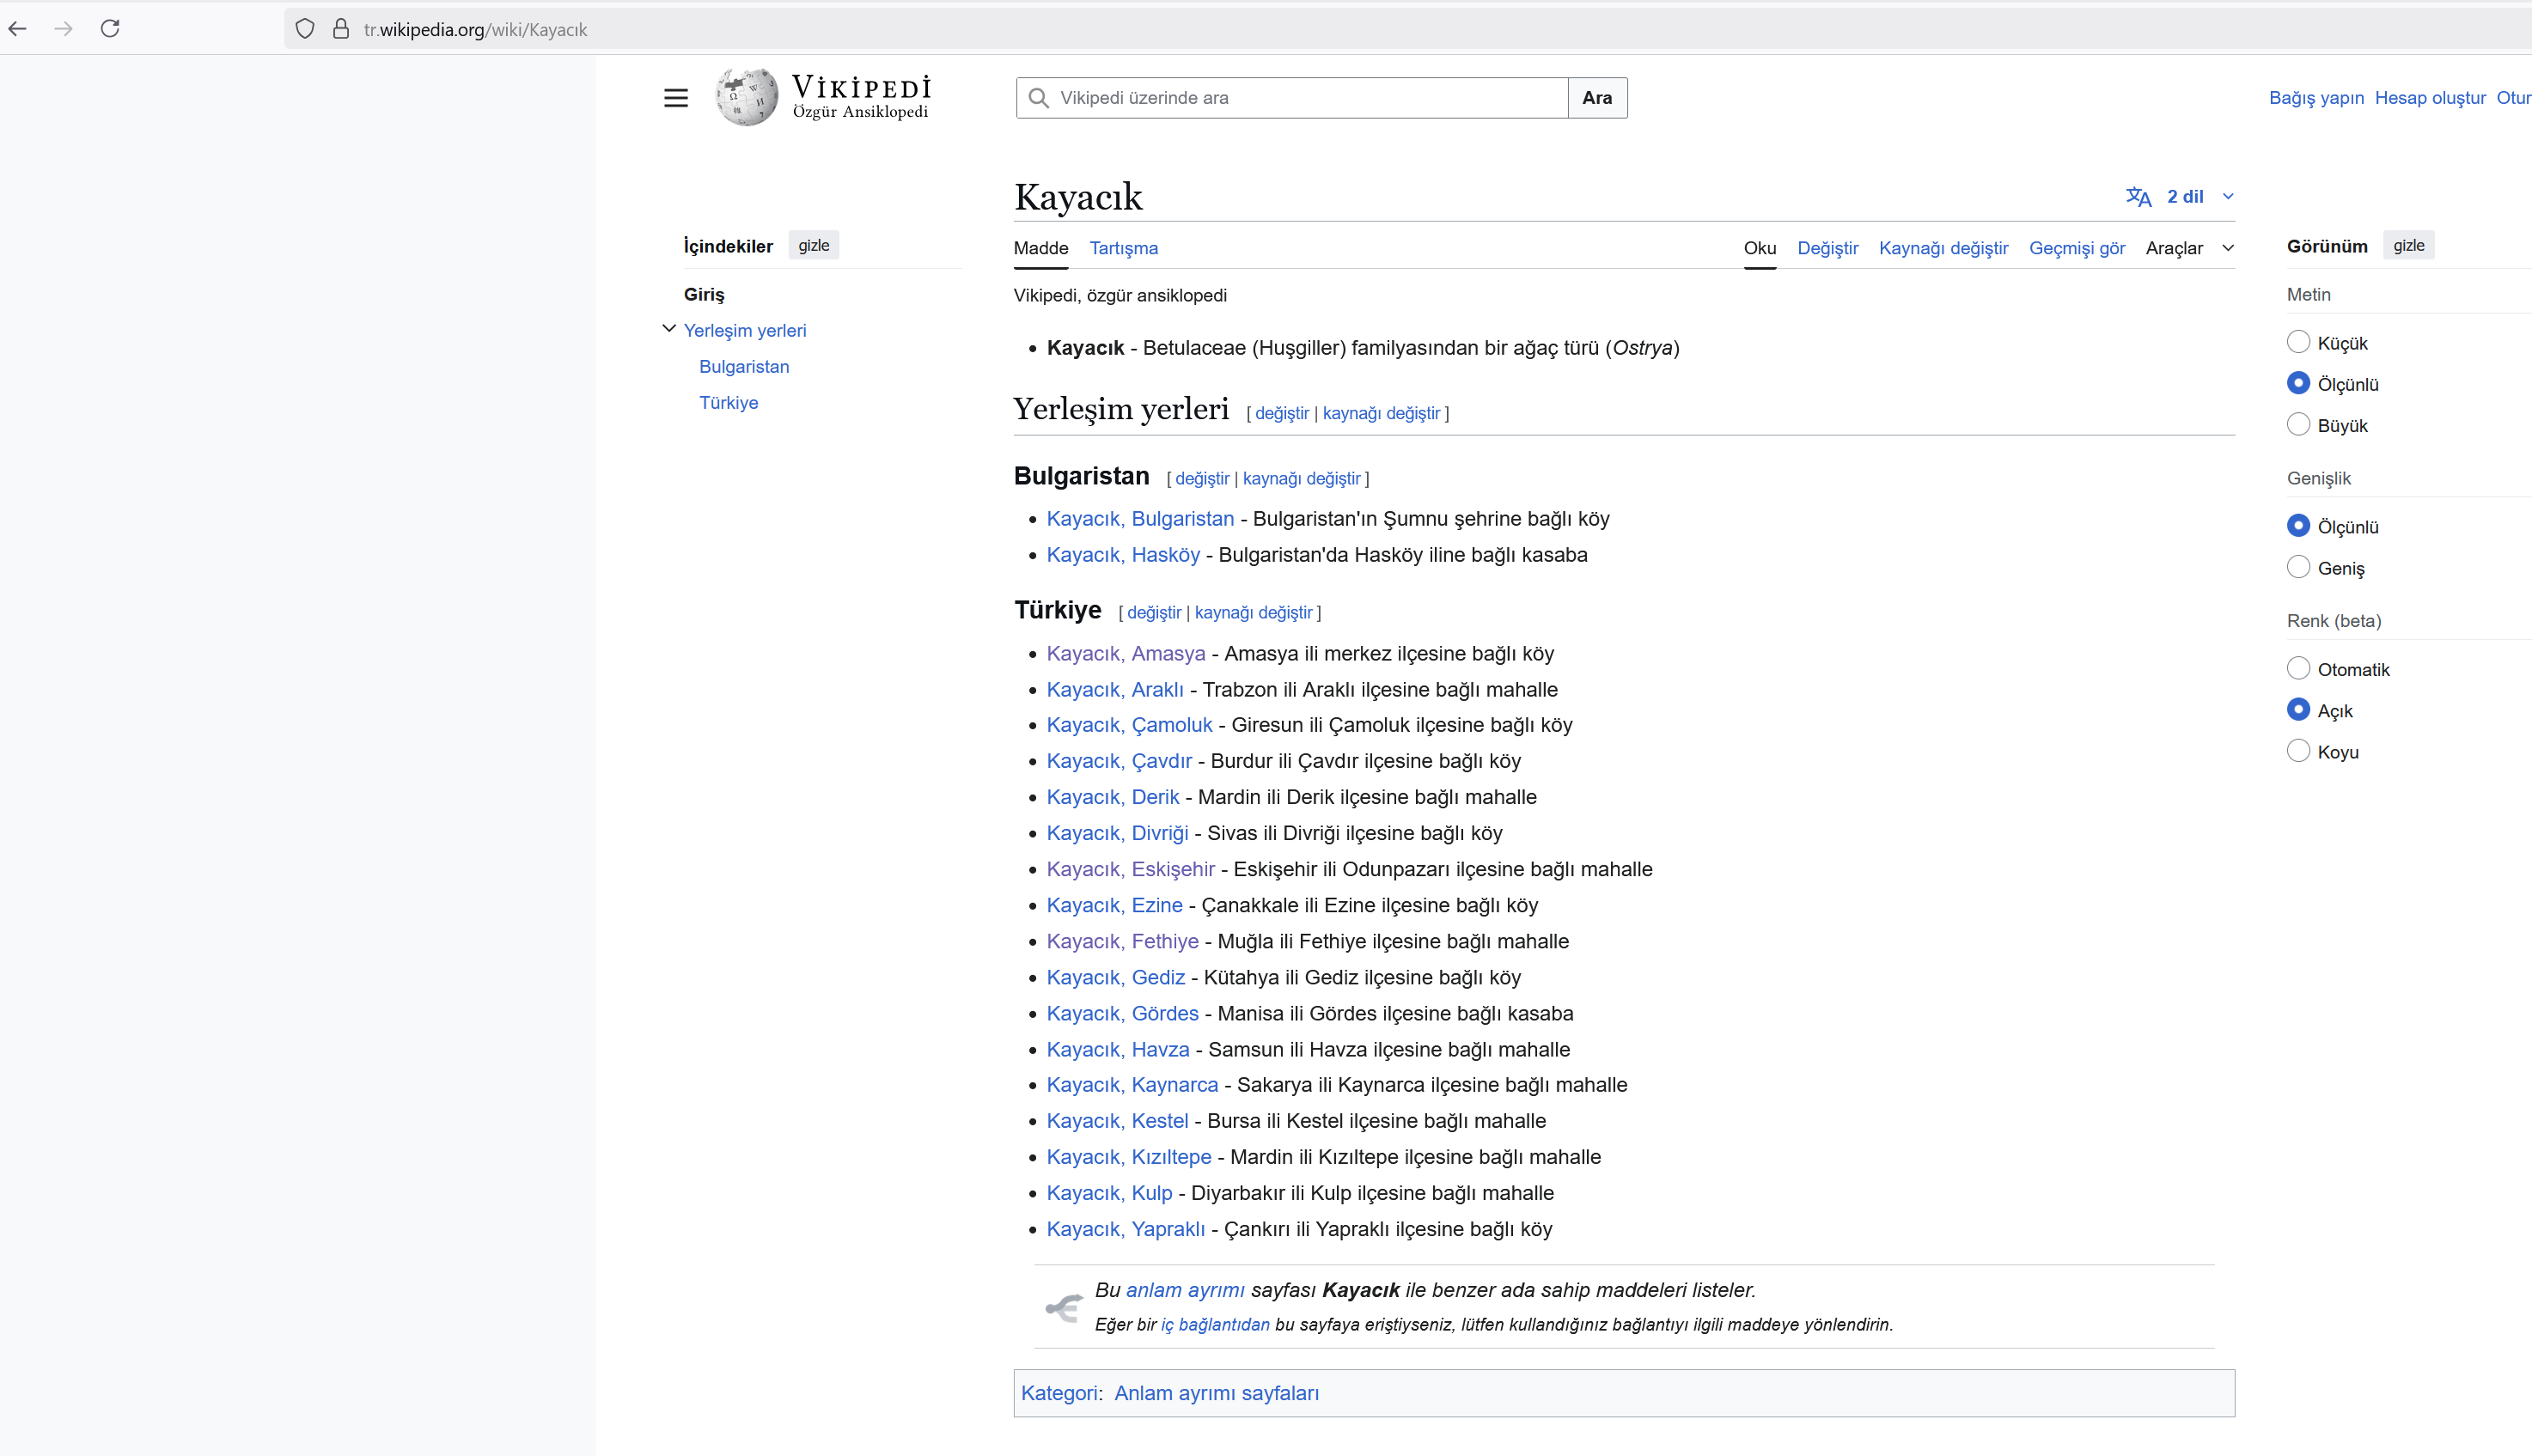Open Kayacık, Derik article link

tap(1113, 796)
